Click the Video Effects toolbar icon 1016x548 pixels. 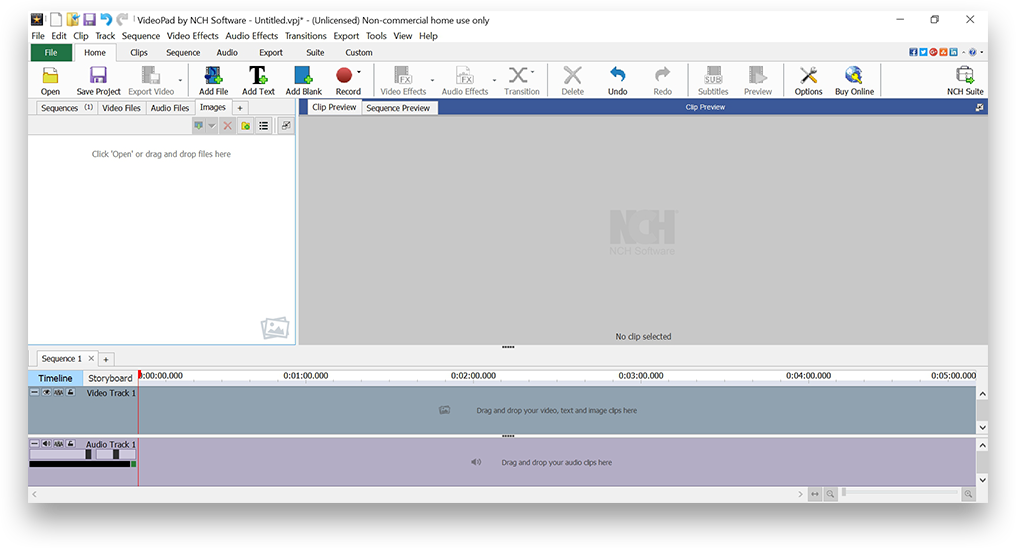403,76
